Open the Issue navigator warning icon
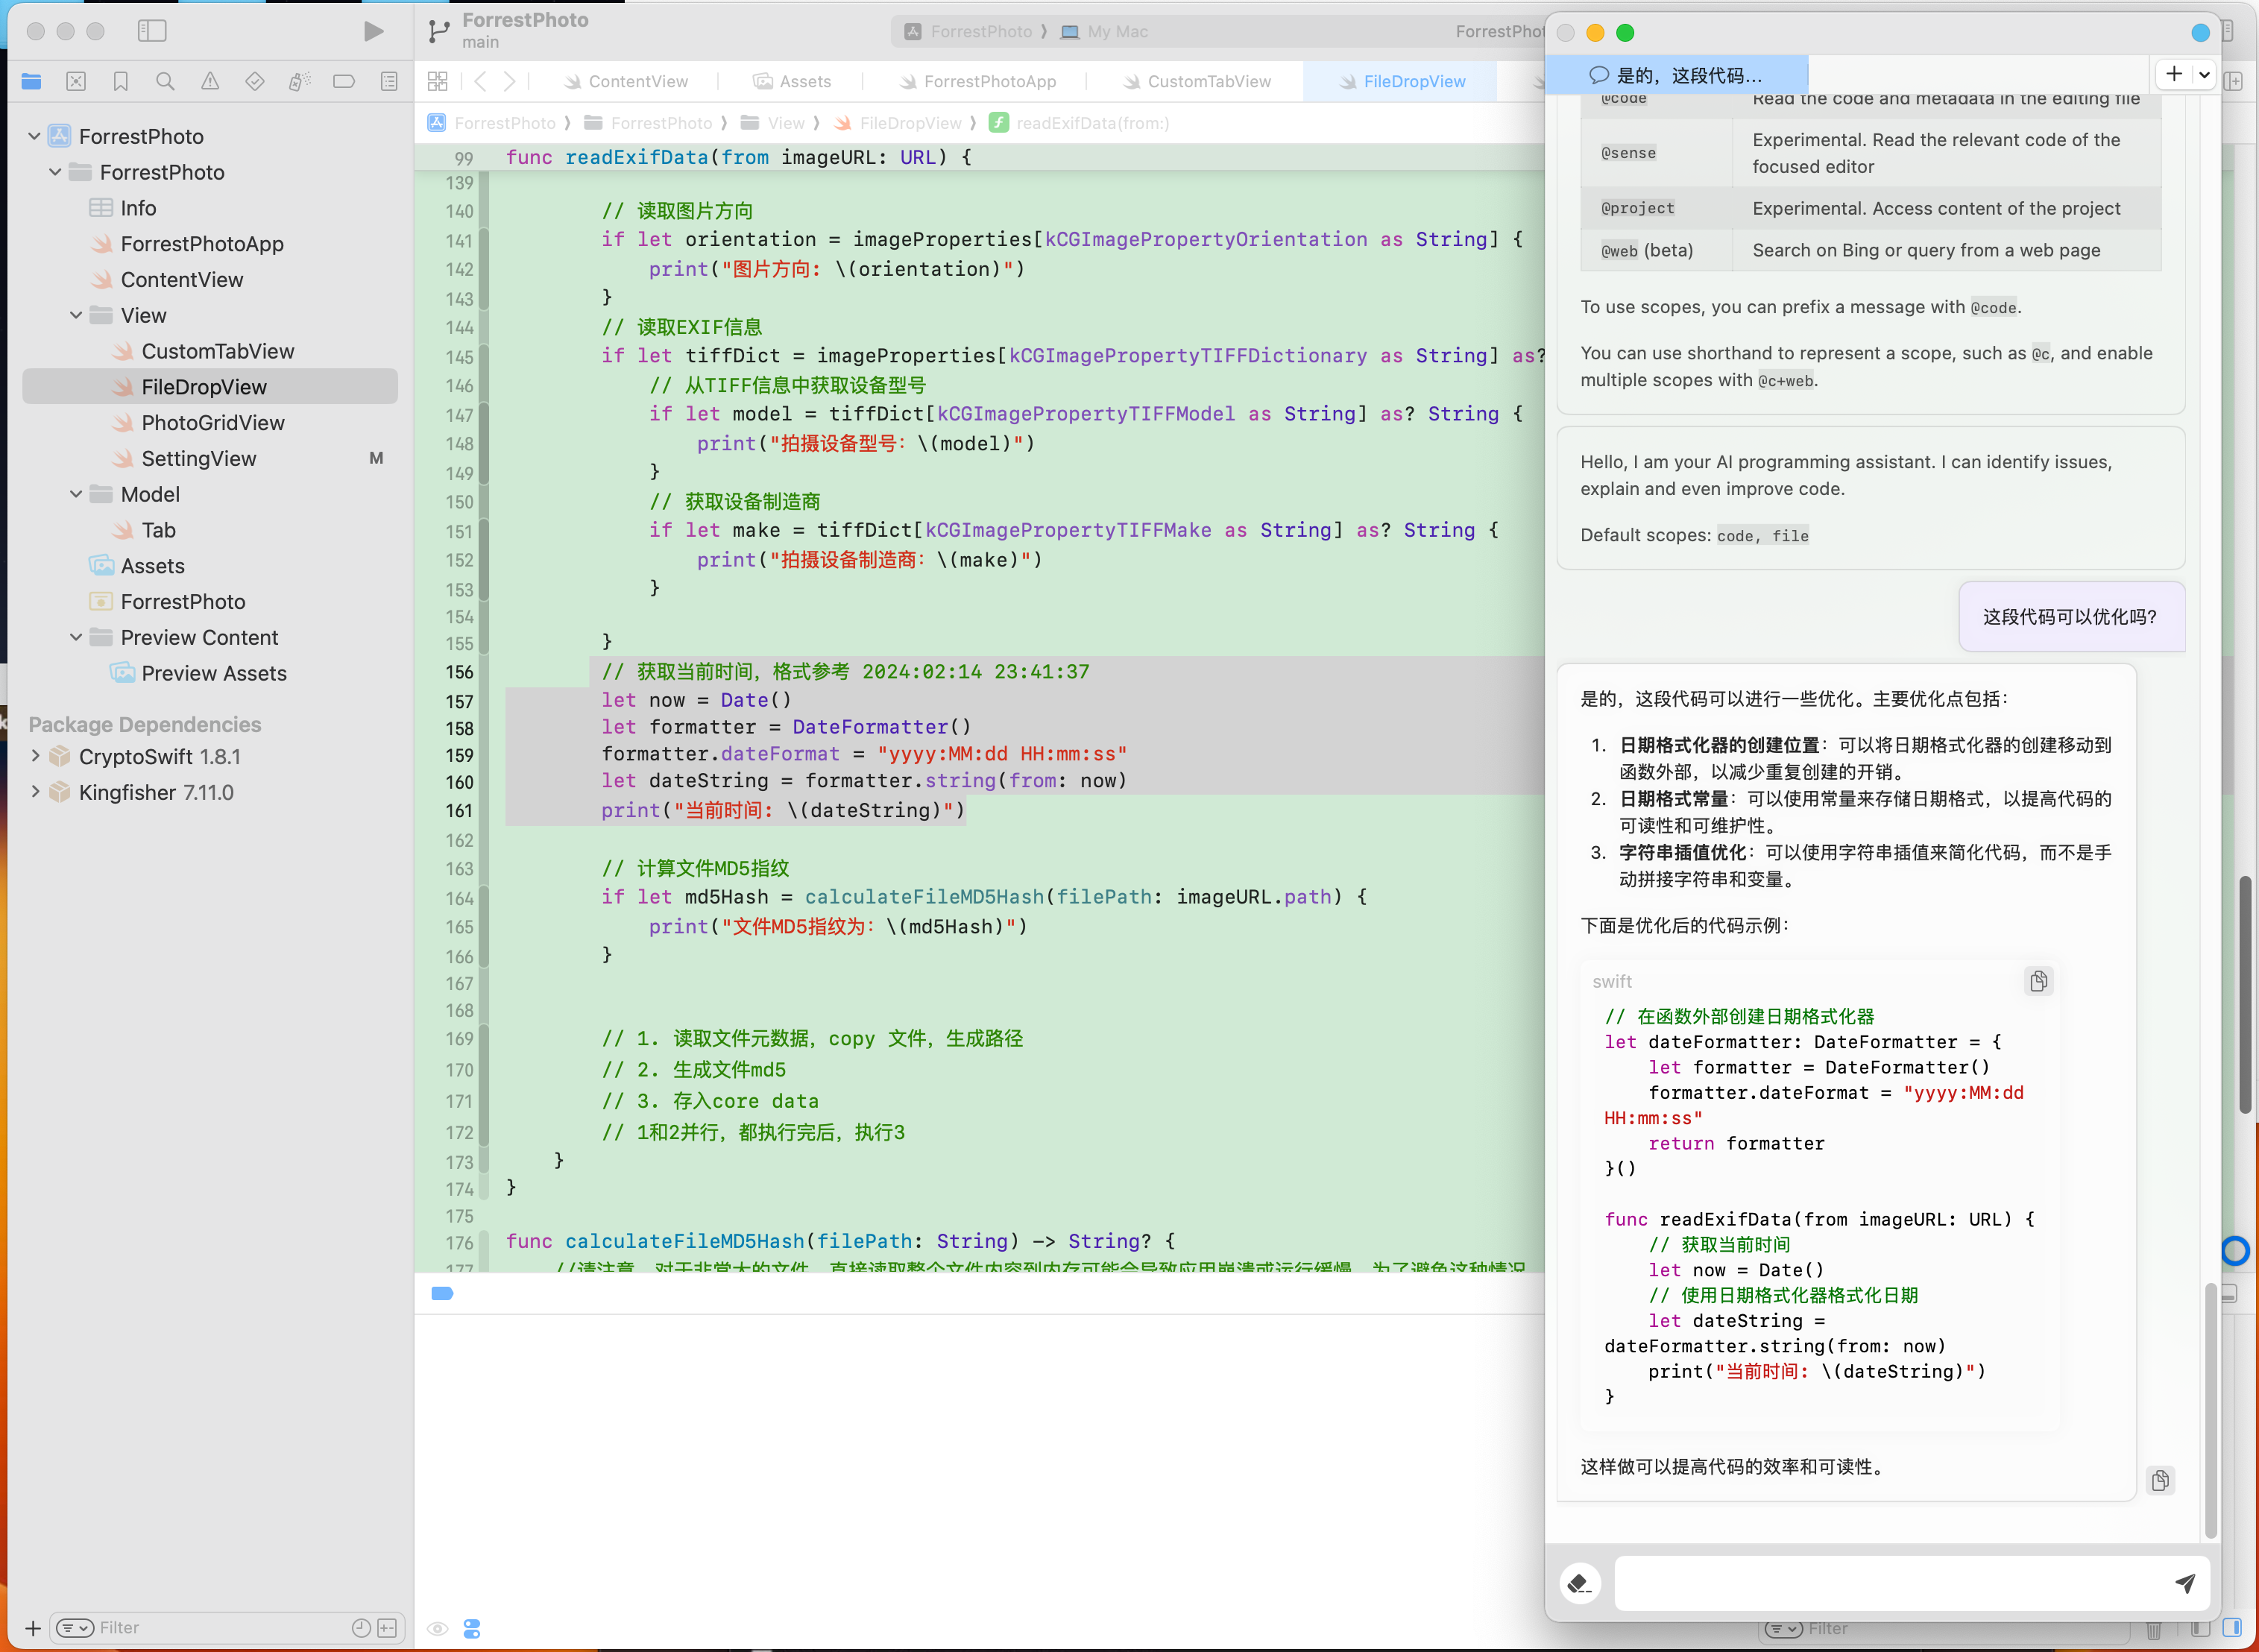 (210, 81)
